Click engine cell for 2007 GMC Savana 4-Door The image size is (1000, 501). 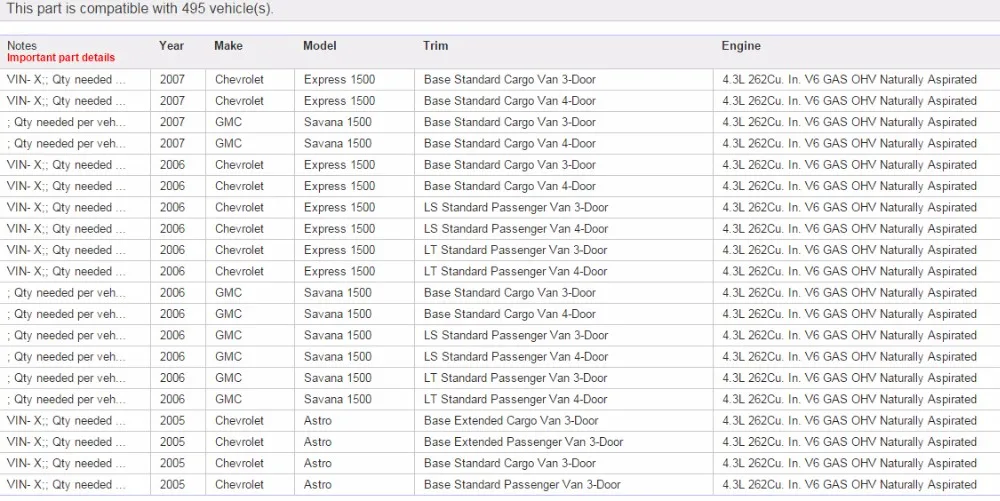tap(849, 143)
